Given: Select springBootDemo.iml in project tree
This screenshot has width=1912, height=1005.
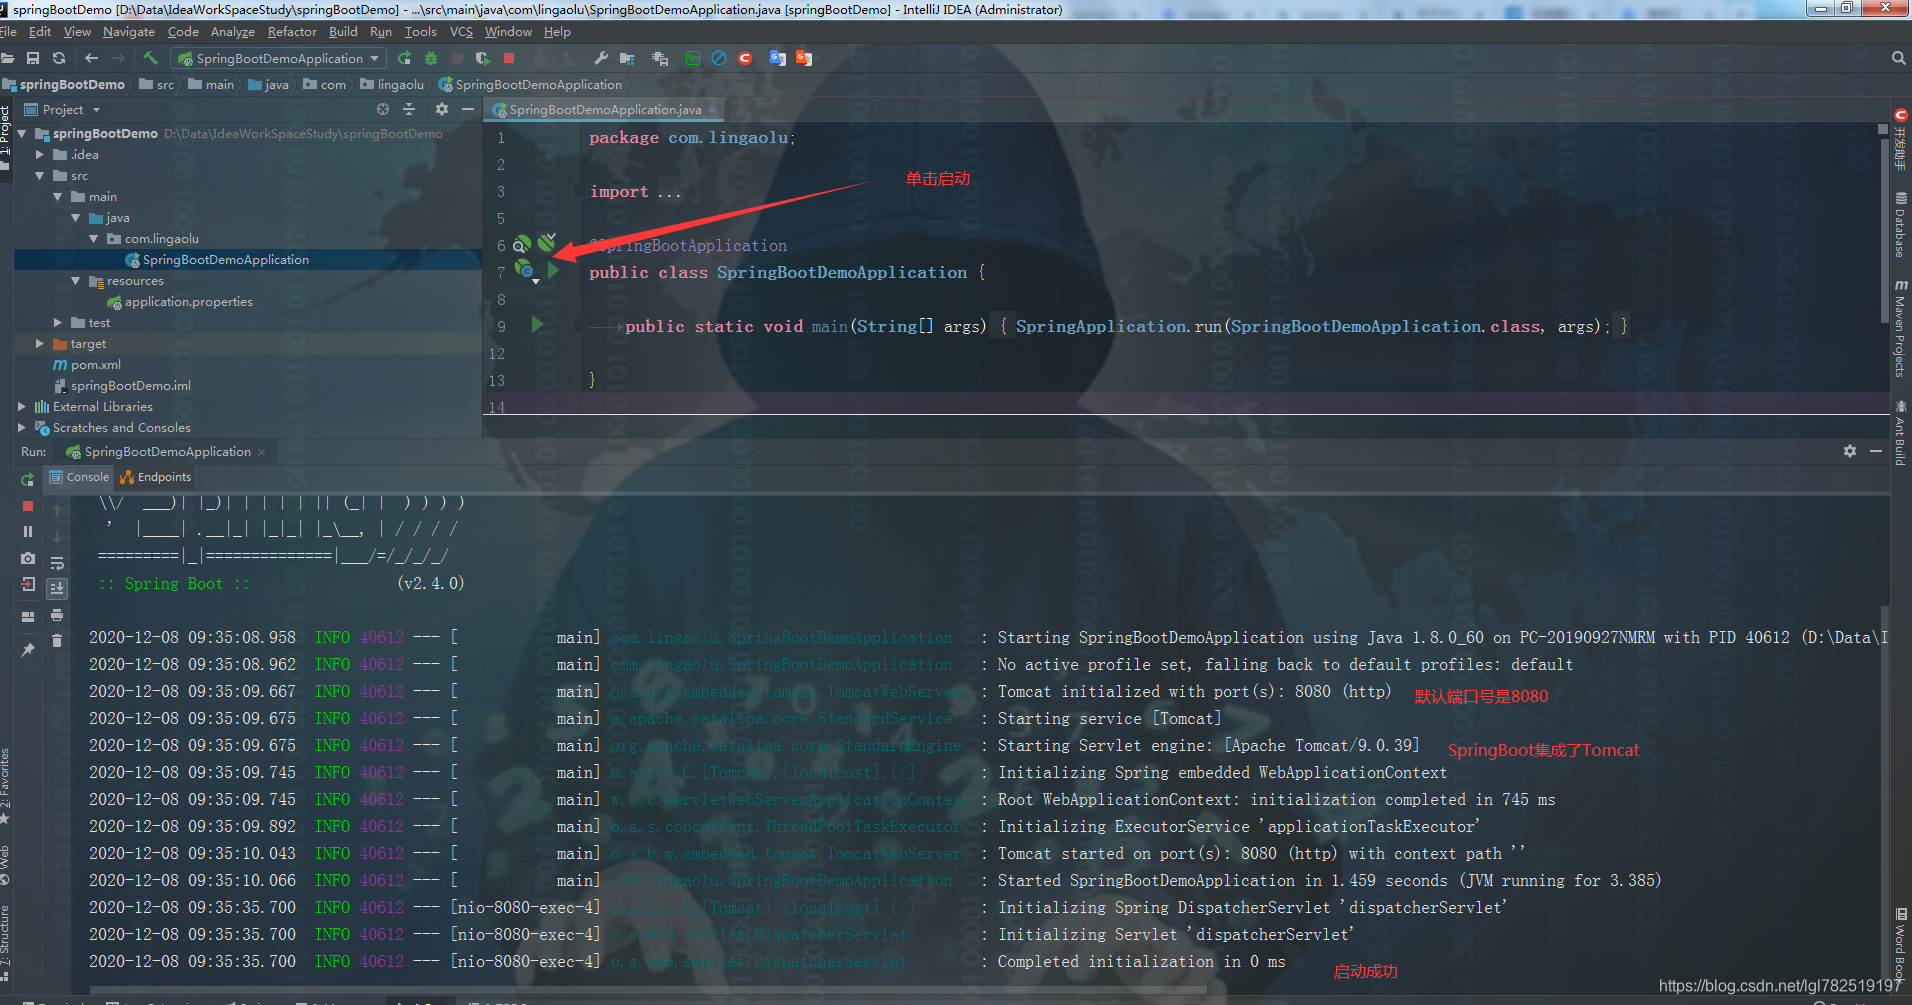Looking at the screenshot, I should 122,385.
